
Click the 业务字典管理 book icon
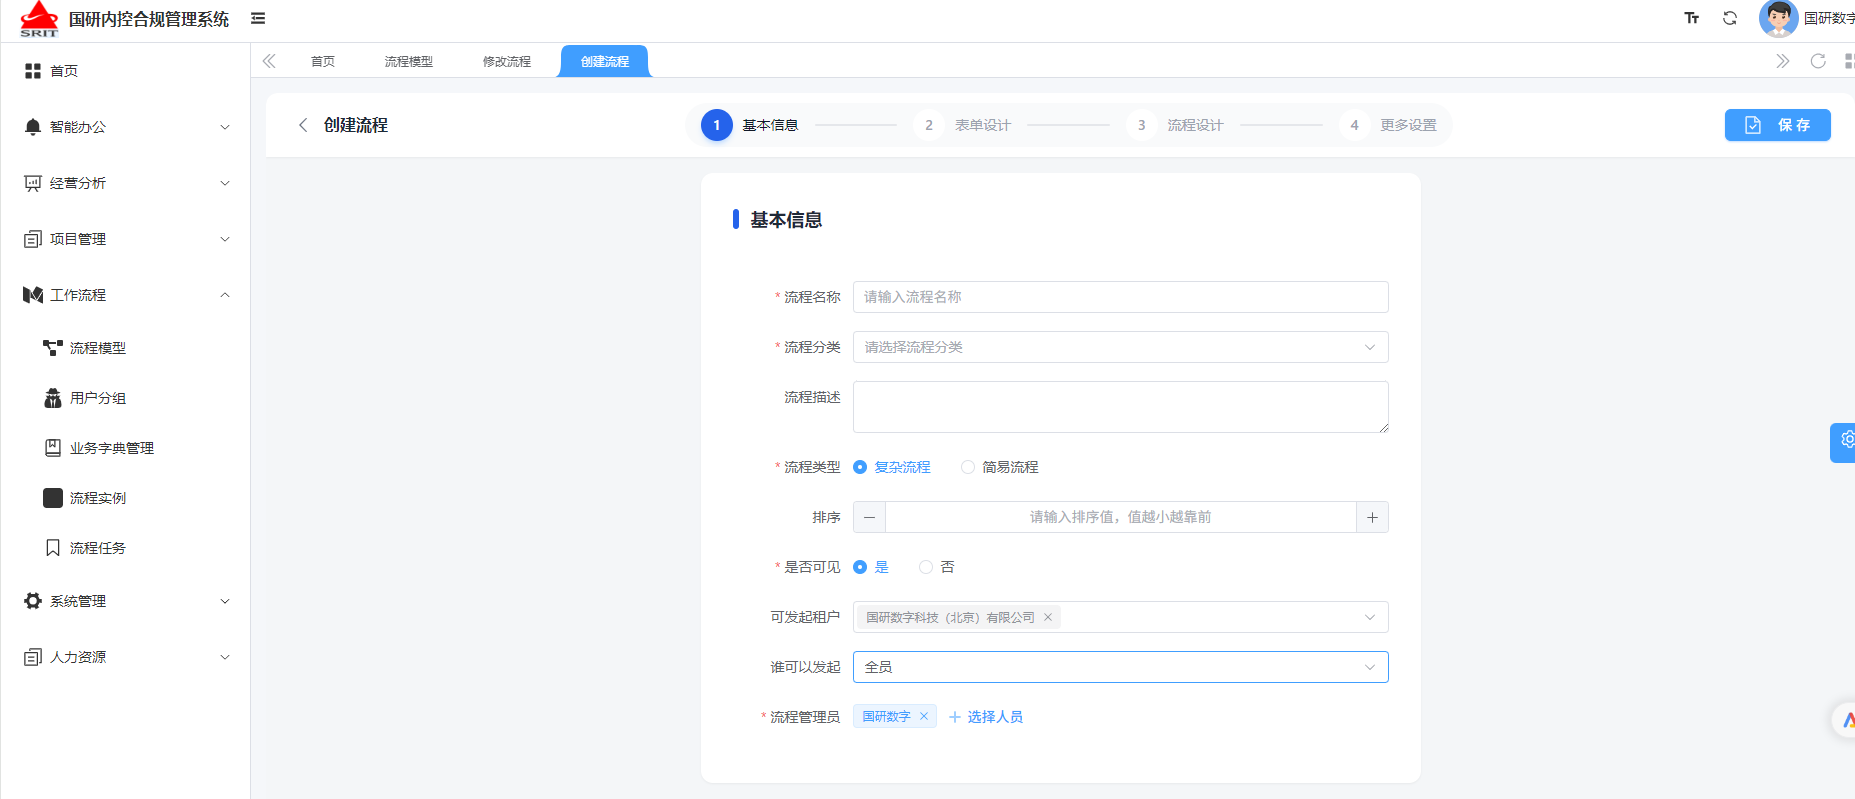pos(53,448)
